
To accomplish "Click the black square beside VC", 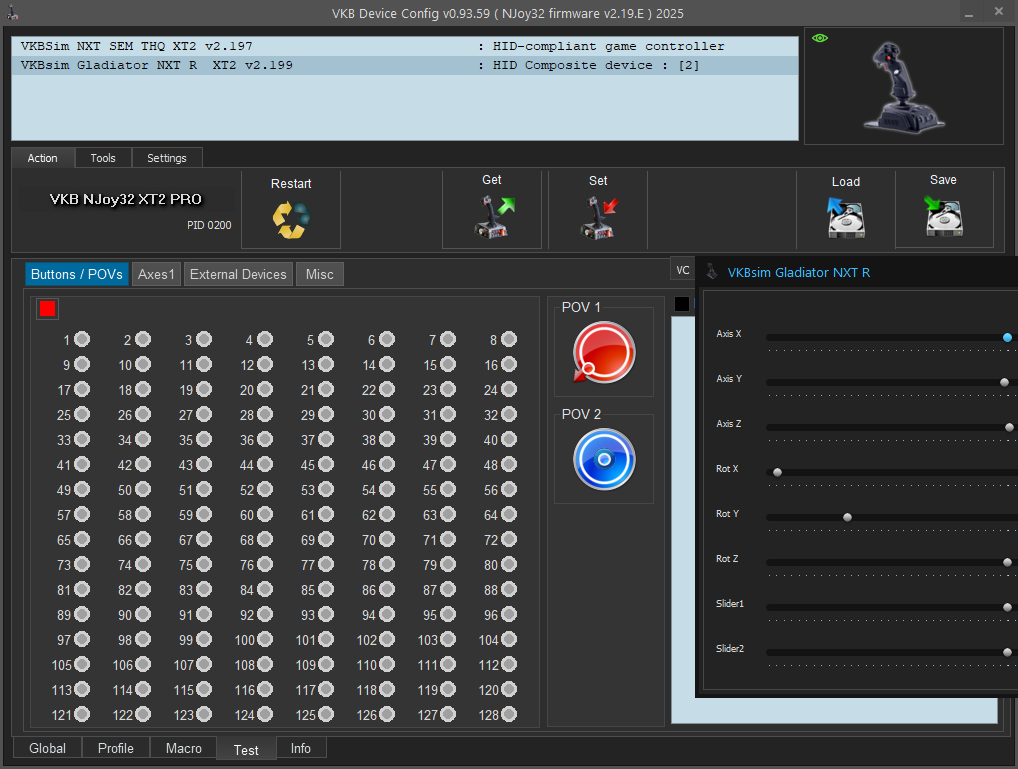I will coord(682,303).
